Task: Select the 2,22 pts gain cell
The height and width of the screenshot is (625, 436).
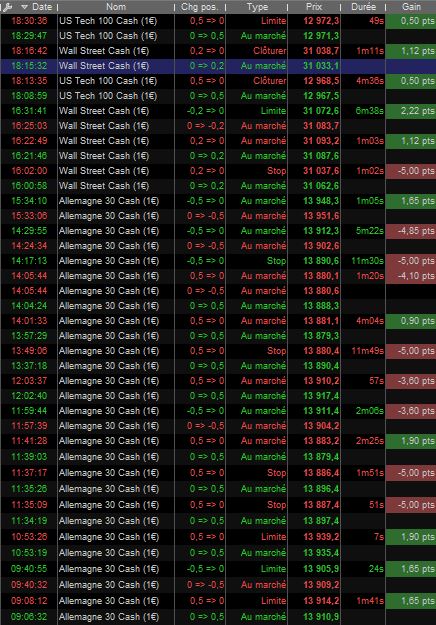Action: coord(411,111)
